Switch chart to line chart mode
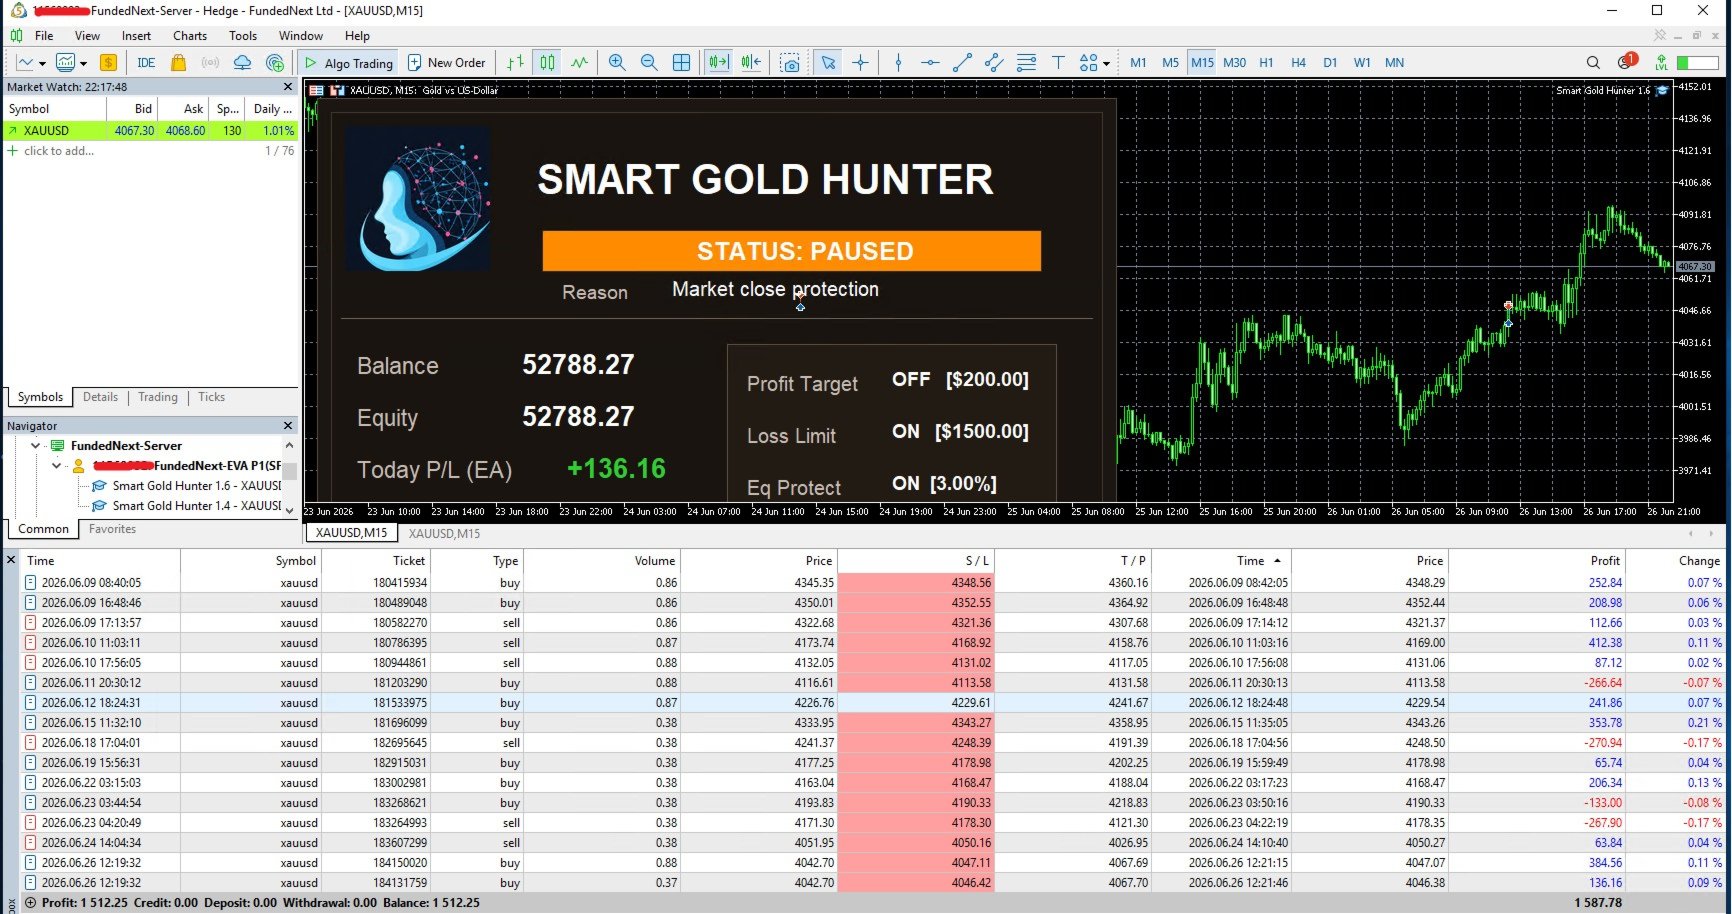Screen dimensions: 1732x914 coord(580,62)
